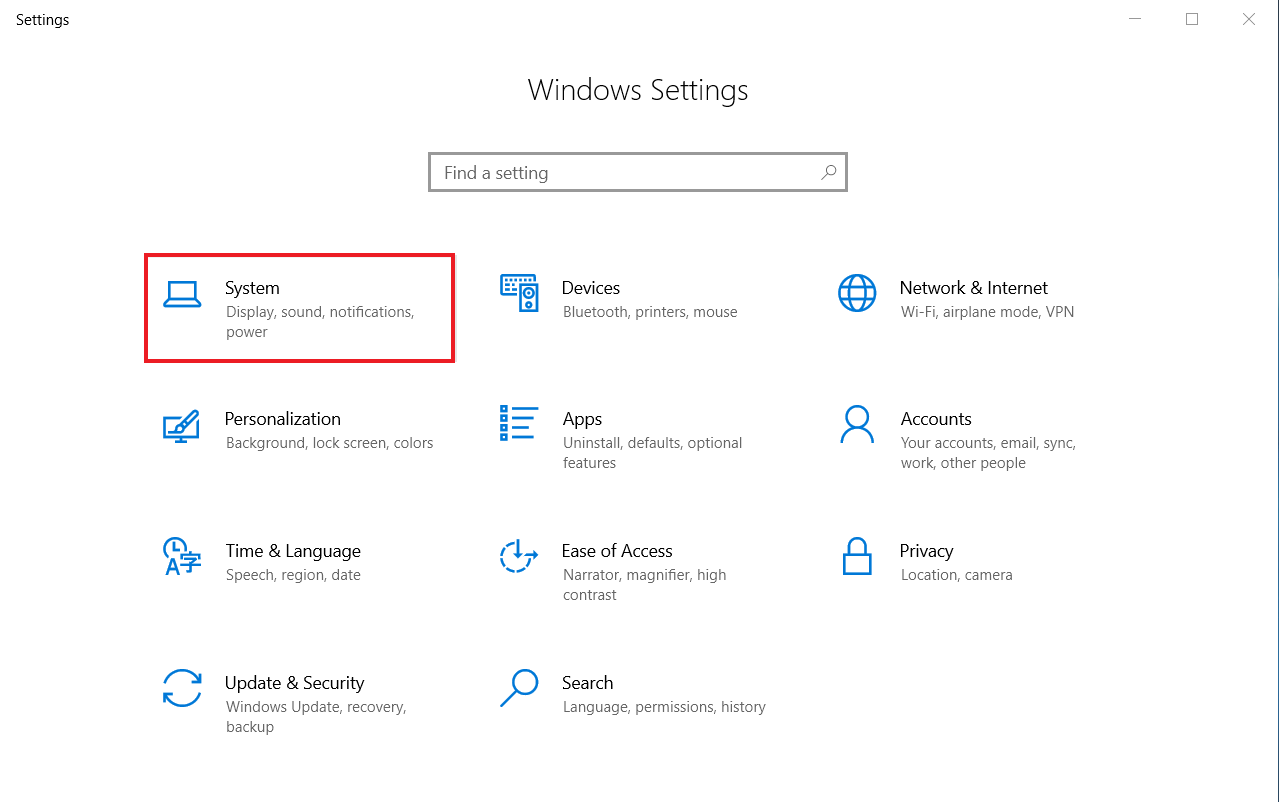The height and width of the screenshot is (802, 1279).
Task: Select the Privacy padlock icon
Action: click(856, 558)
